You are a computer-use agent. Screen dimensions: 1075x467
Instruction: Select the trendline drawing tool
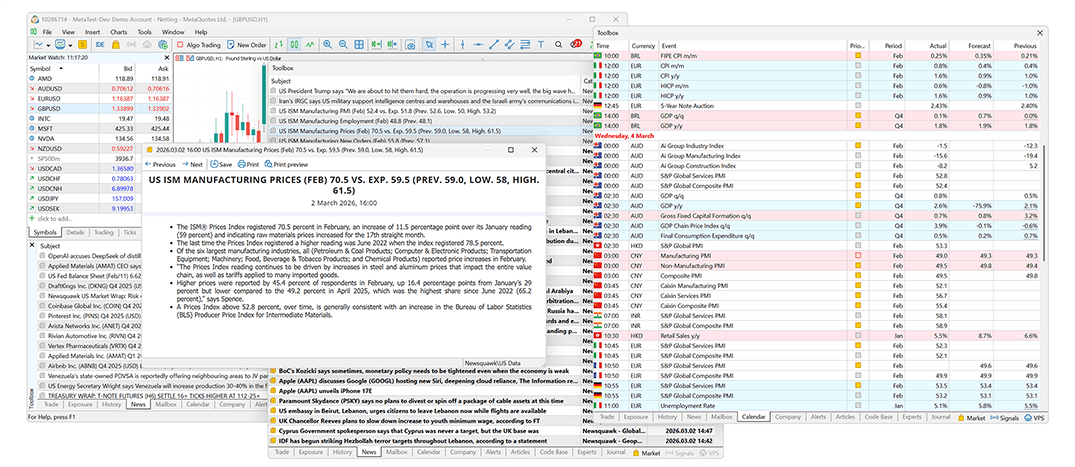coord(494,45)
